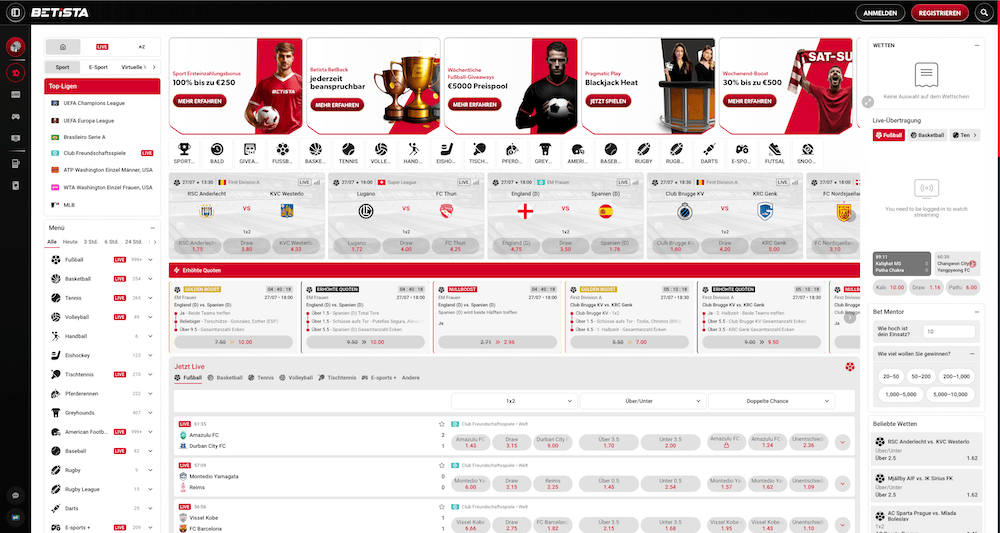Collapse the Bet Mentor panel

[977, 312]
